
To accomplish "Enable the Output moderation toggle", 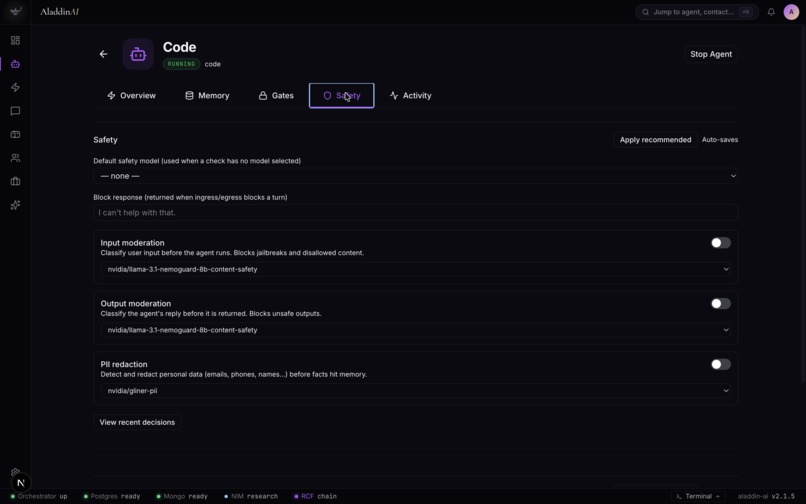I will click(721, 303).
